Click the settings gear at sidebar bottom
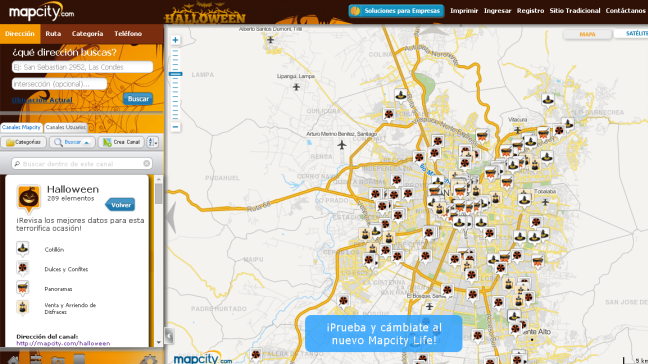Screen dimensions: 648x364 coord(148,359)
